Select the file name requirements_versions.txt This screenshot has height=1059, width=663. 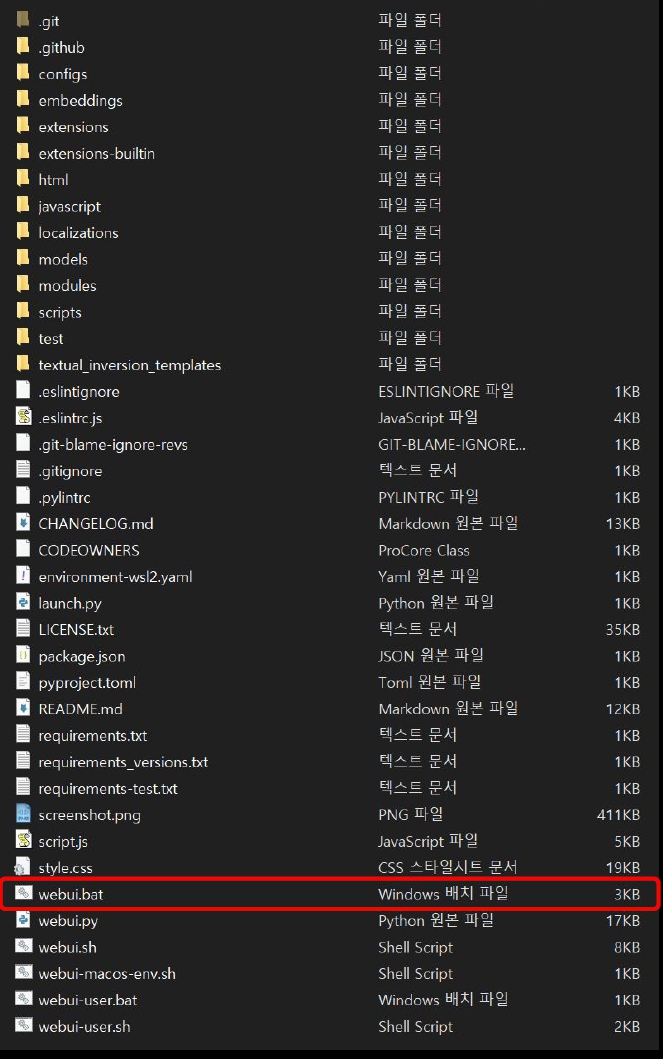pyautogui.click(x=124, y=762)
